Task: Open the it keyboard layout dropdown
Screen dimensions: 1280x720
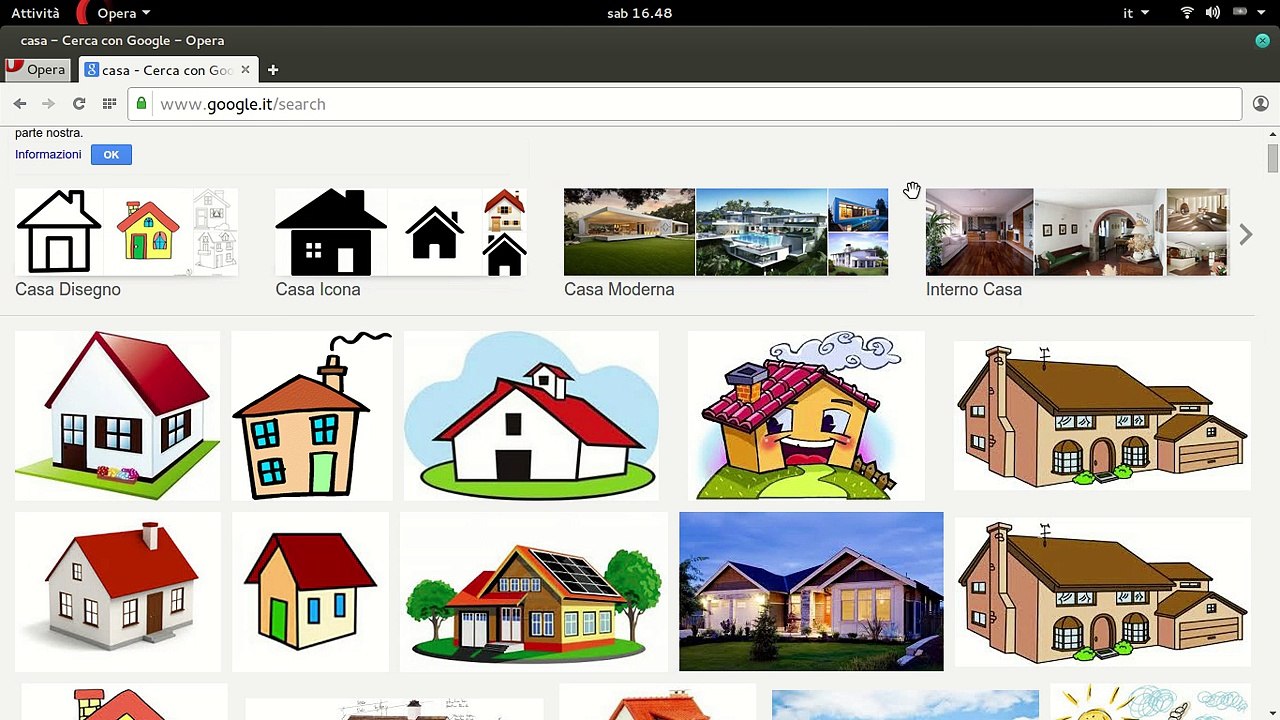Action: point(1136,13)
